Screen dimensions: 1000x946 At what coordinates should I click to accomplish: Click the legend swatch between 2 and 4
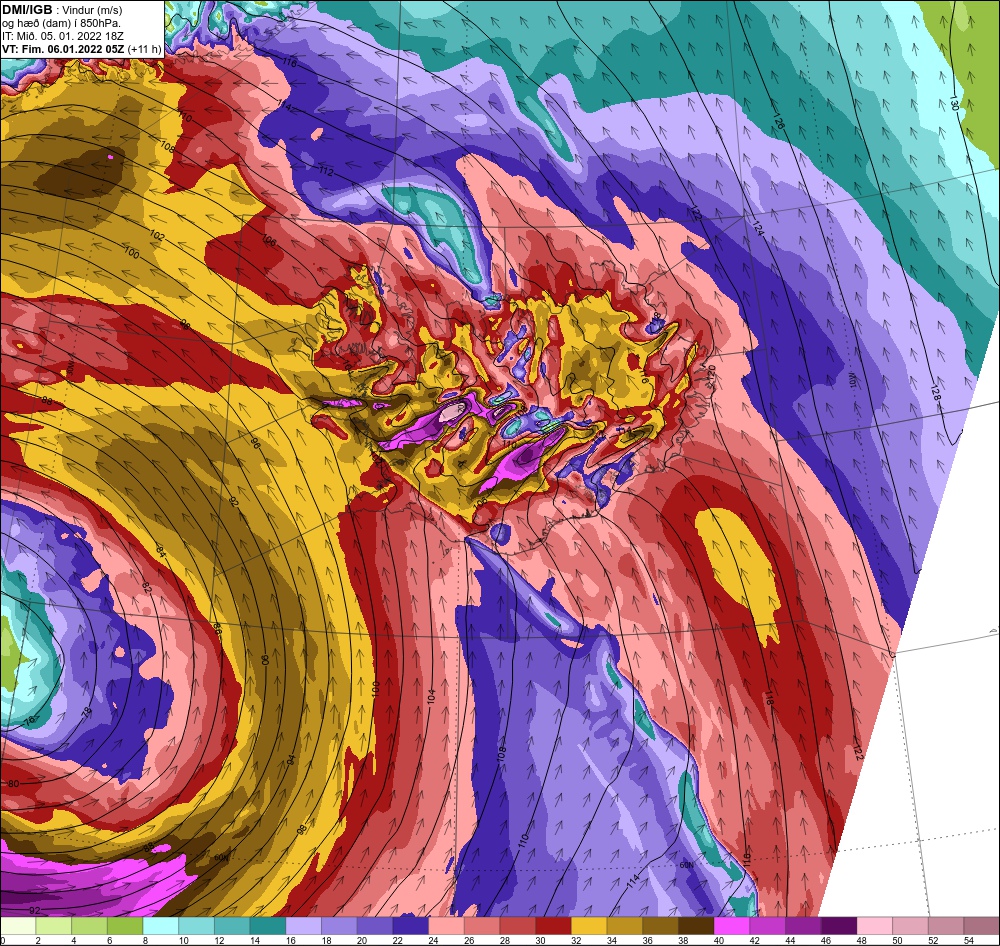coord(54,926)
